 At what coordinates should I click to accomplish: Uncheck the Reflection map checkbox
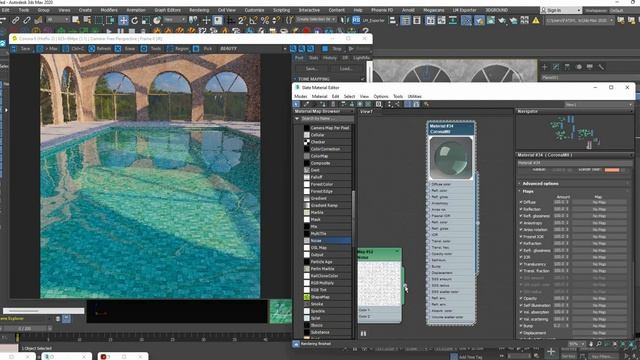pyautogui.click(x=521, y=209)
